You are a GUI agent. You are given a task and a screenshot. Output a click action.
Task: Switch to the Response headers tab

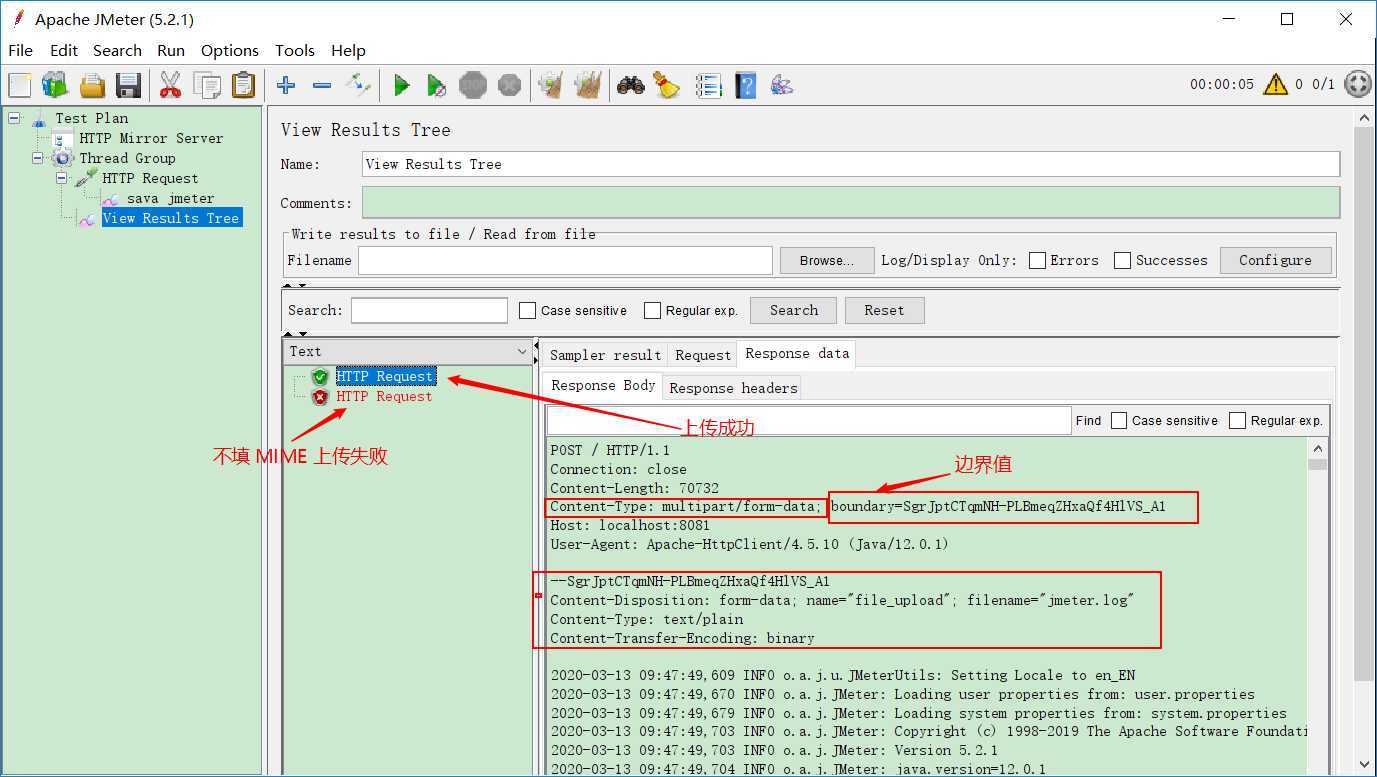point(733,388)
